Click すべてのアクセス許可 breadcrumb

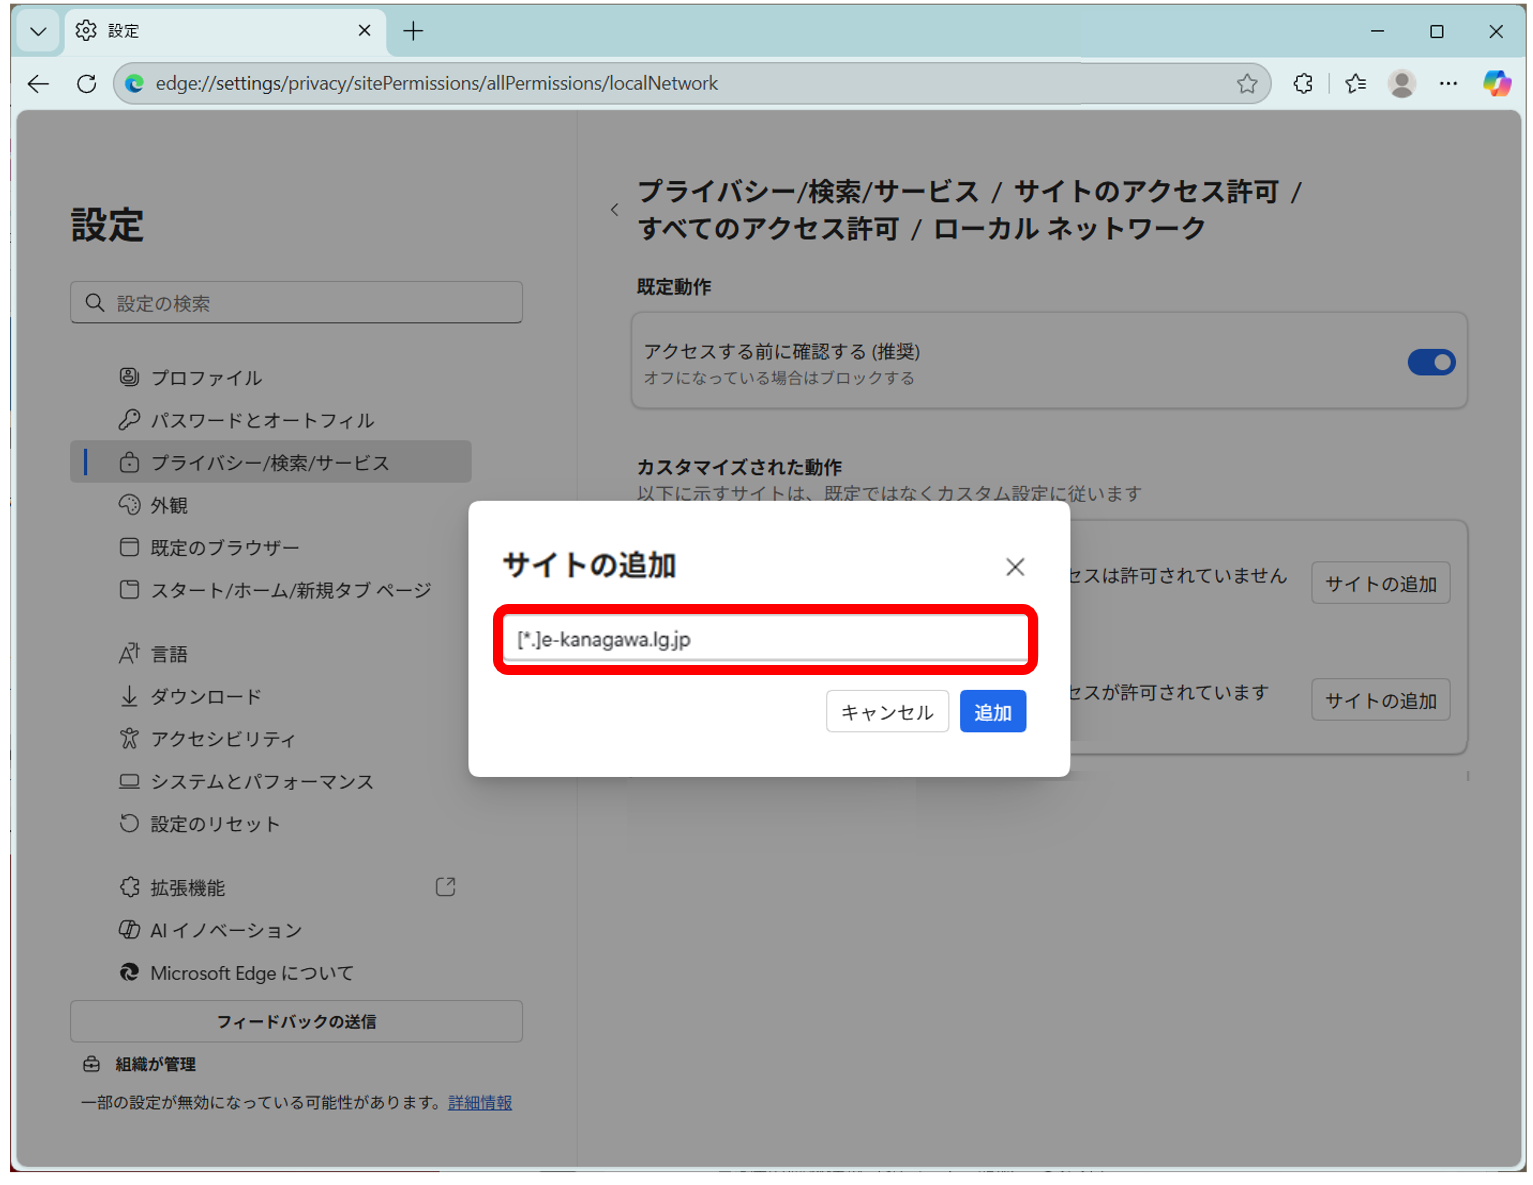[768, 229]
